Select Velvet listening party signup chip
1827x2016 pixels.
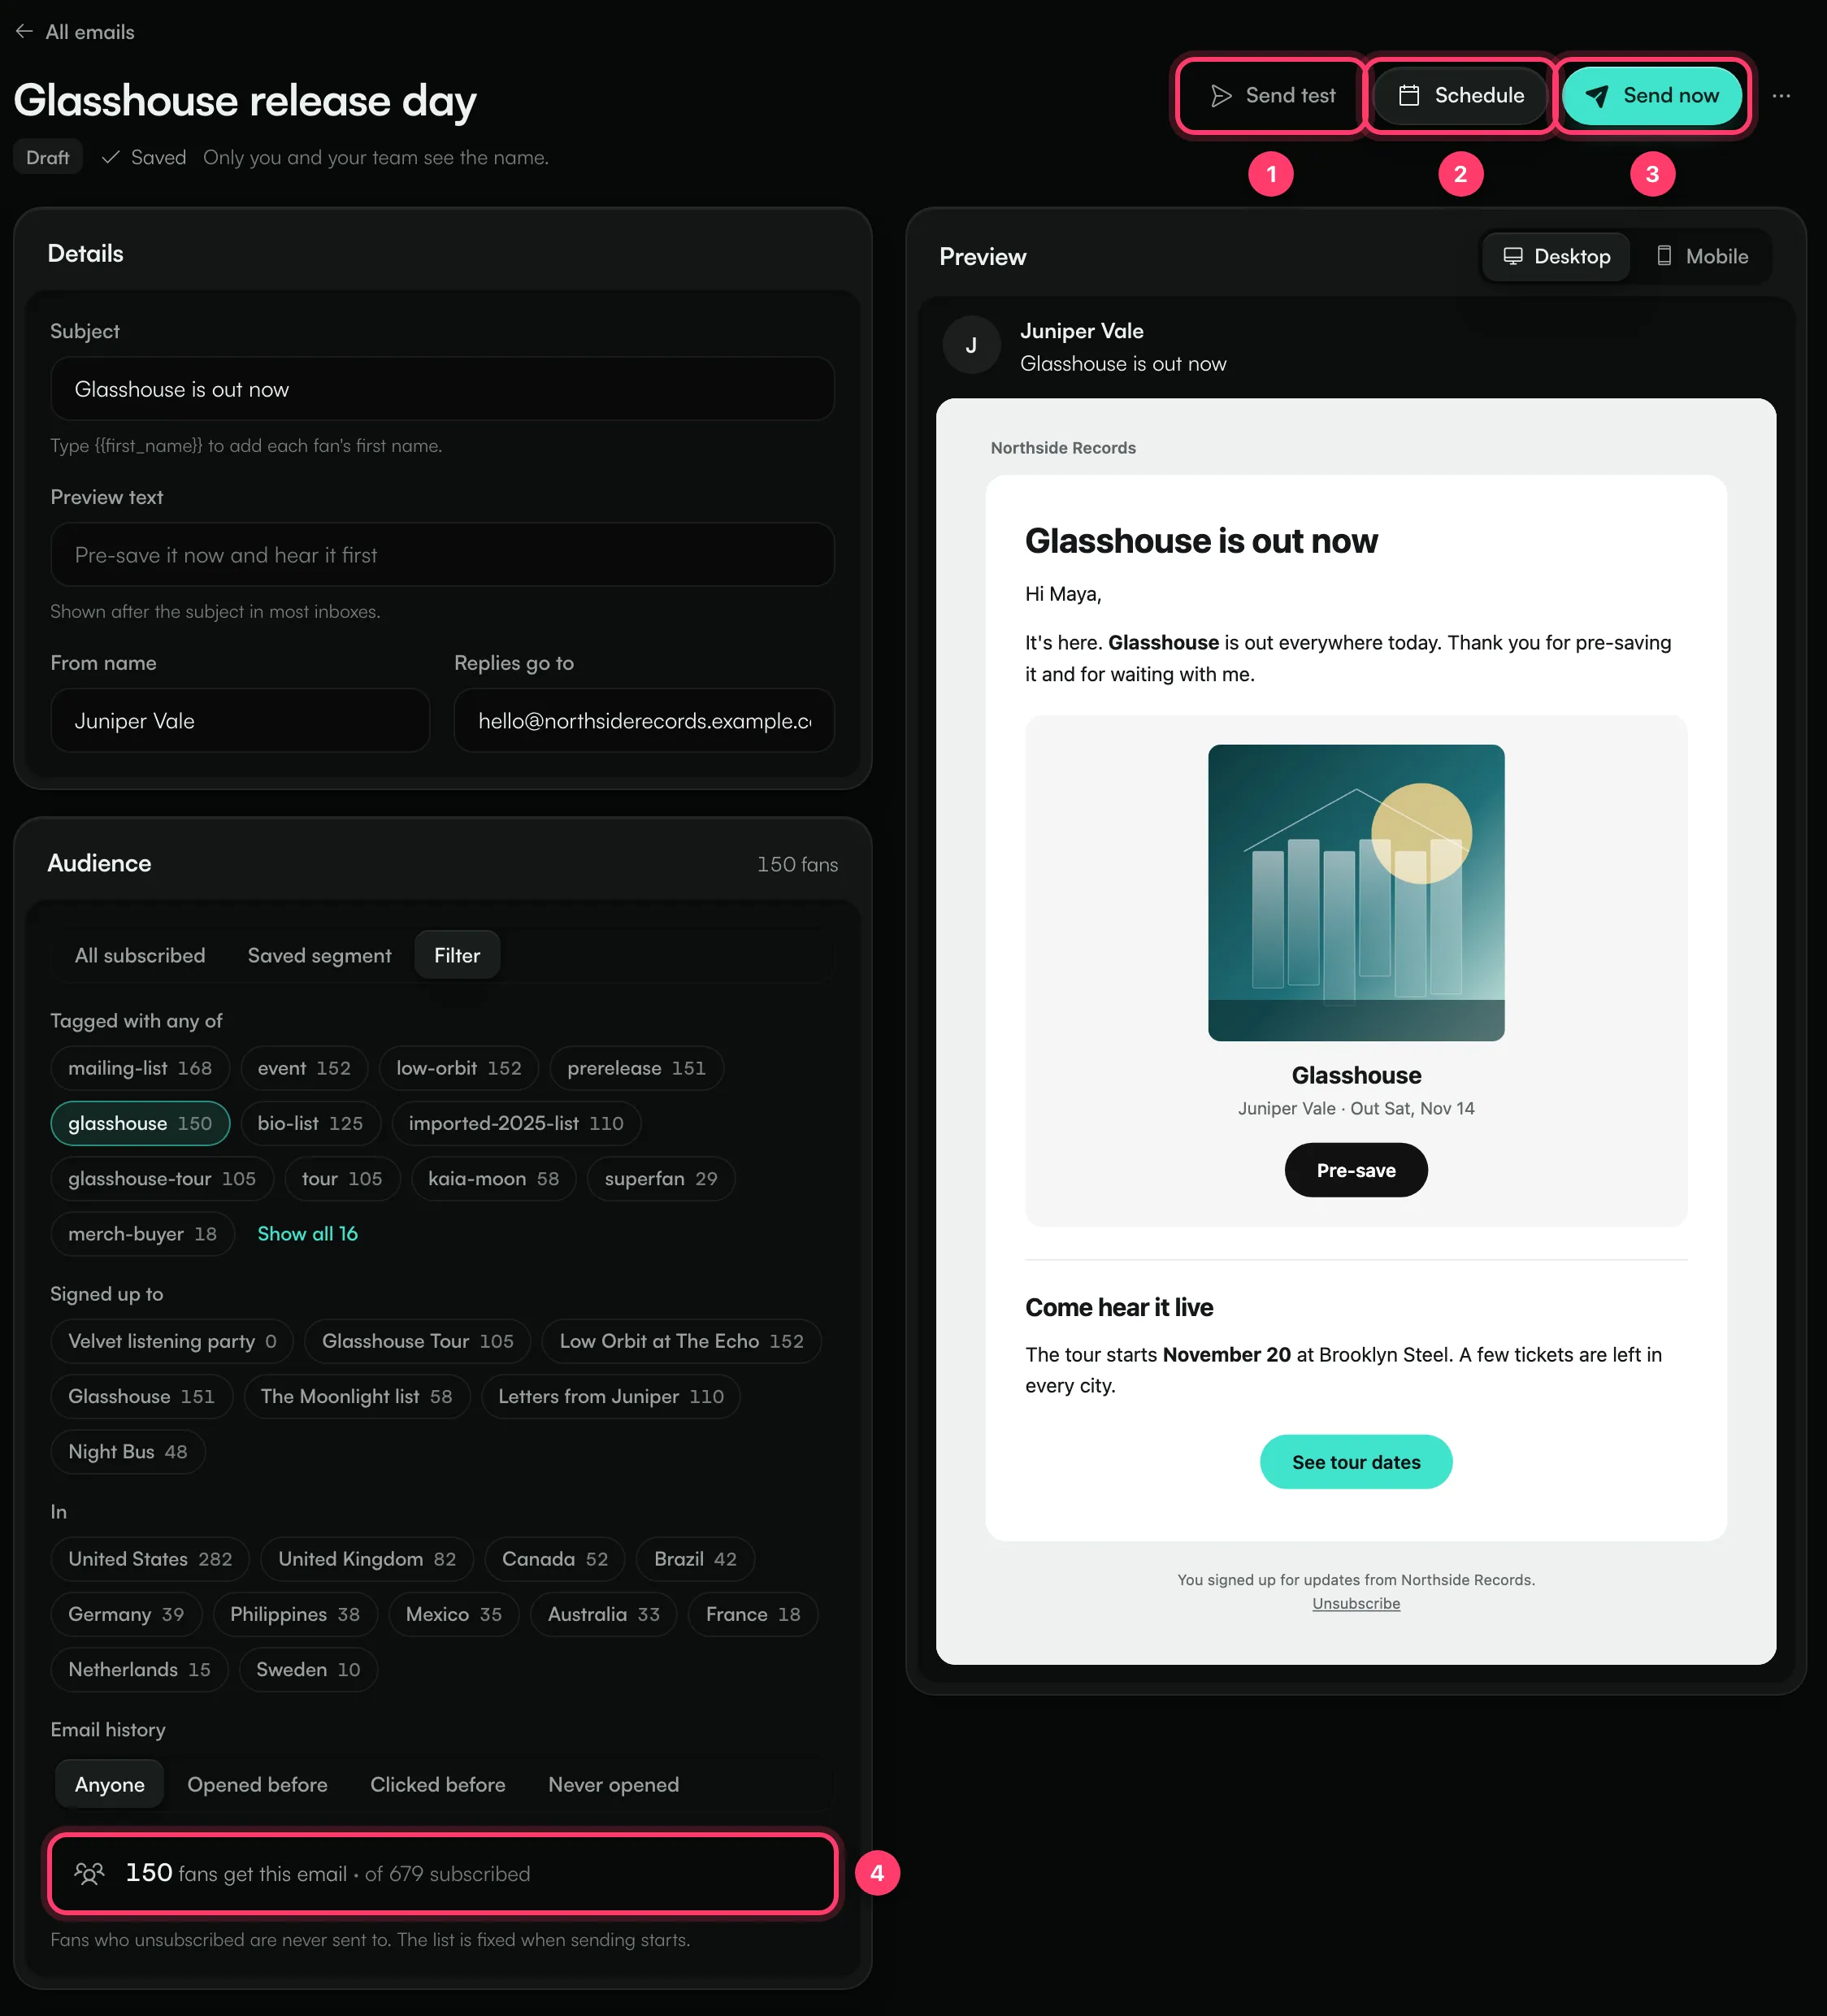(x=172, y=1341)
